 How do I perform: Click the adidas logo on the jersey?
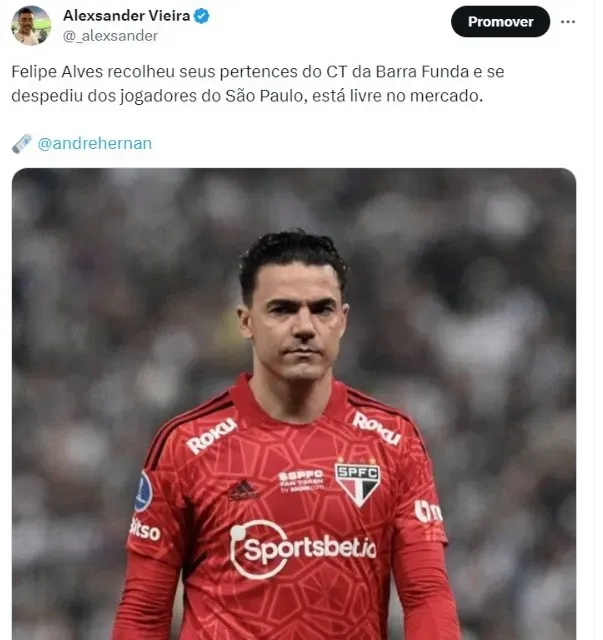pyautogui.click(x=243, y=491)
